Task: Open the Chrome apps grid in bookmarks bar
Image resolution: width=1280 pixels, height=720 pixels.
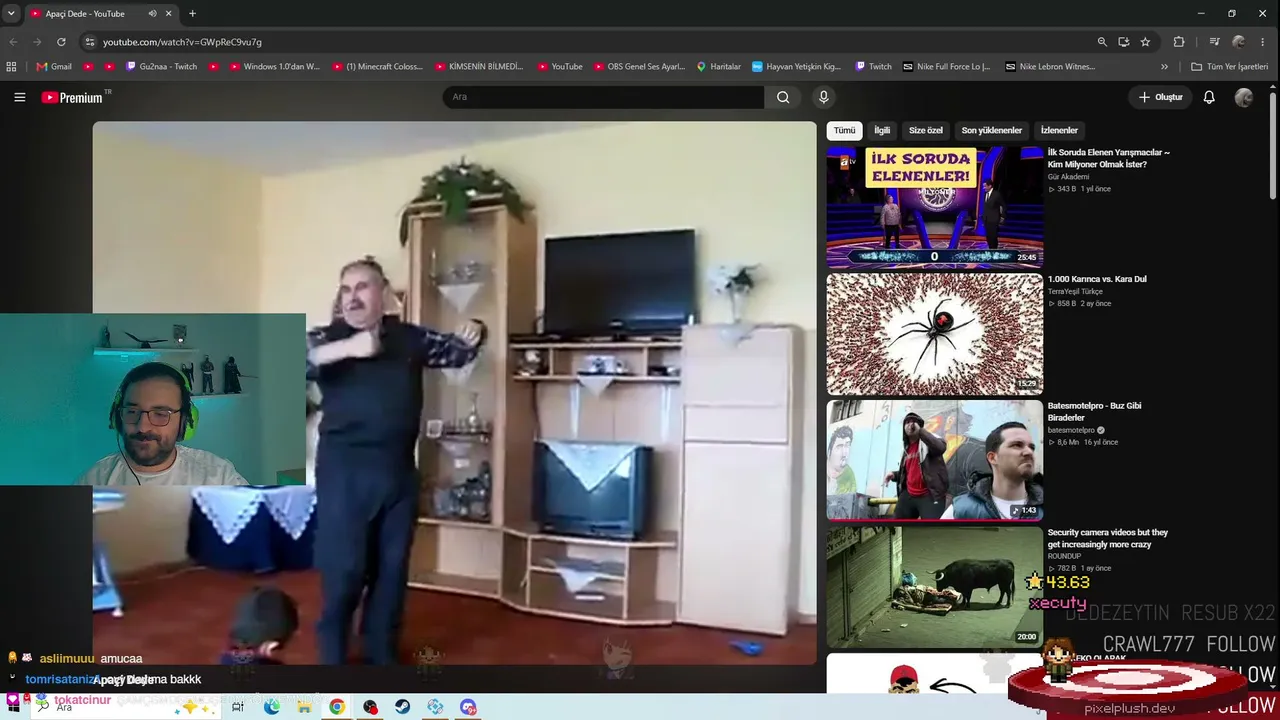Action: pos(12,67)
